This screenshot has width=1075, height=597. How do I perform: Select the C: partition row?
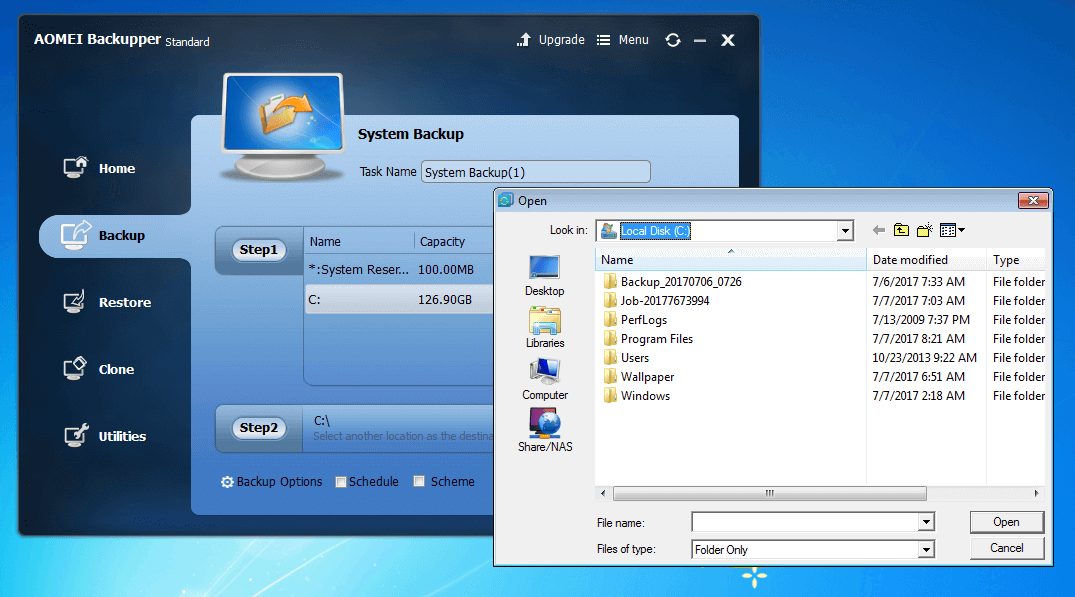(400, 300)
